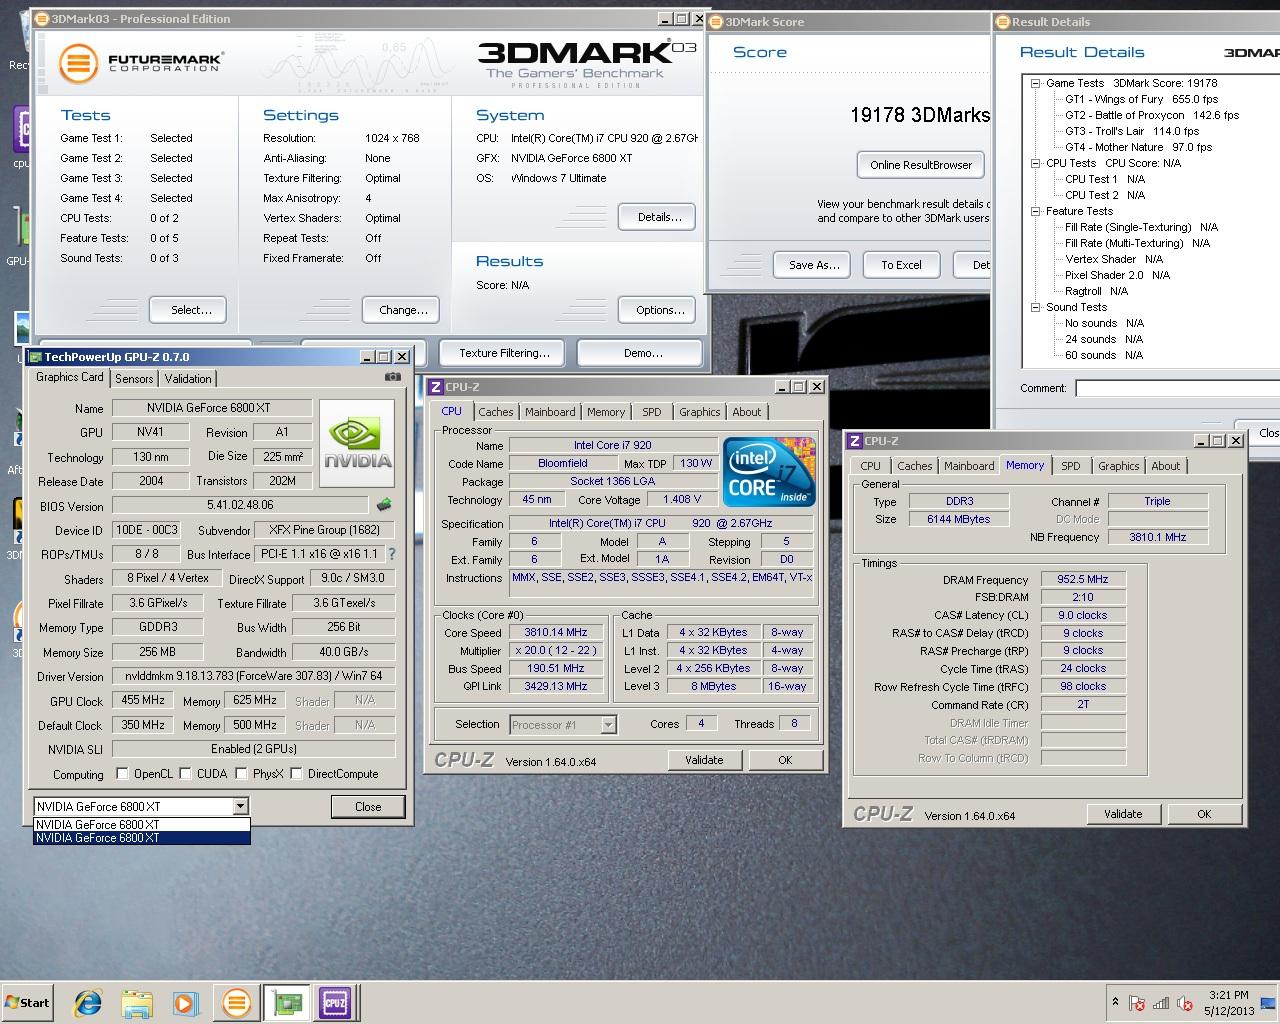
Task: Toggle the PhysX checkbox in GPU-Z
Action: coord(241,773)
